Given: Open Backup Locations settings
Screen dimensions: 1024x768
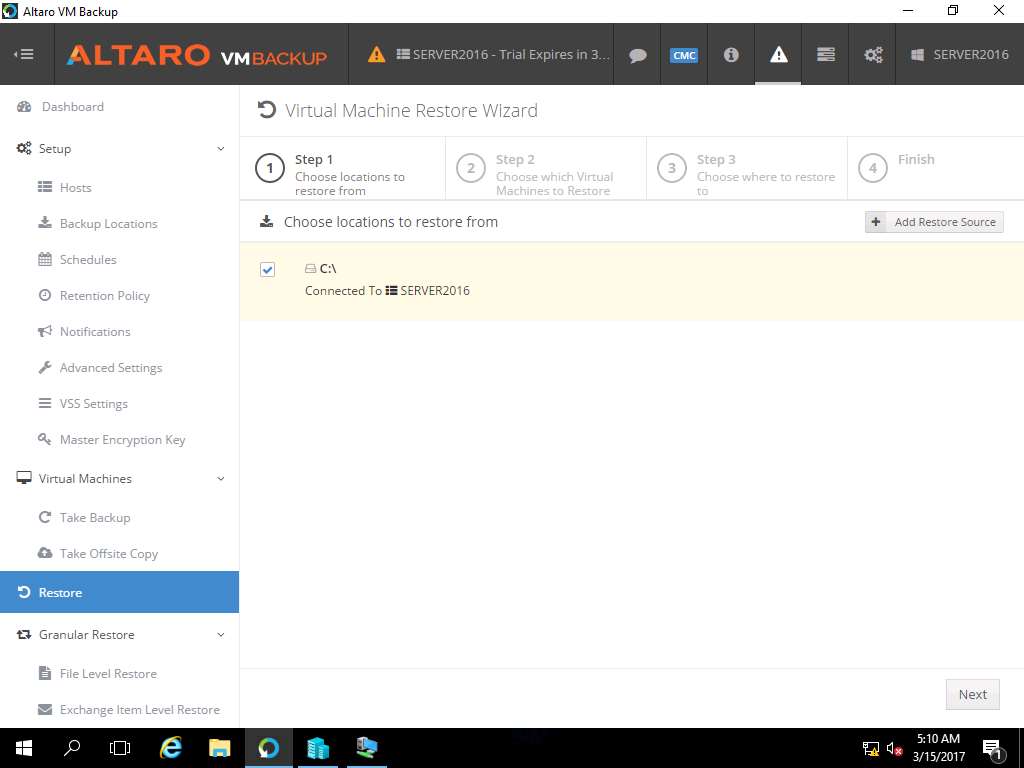Looking at the screenshot, I should tap(108, 223).
